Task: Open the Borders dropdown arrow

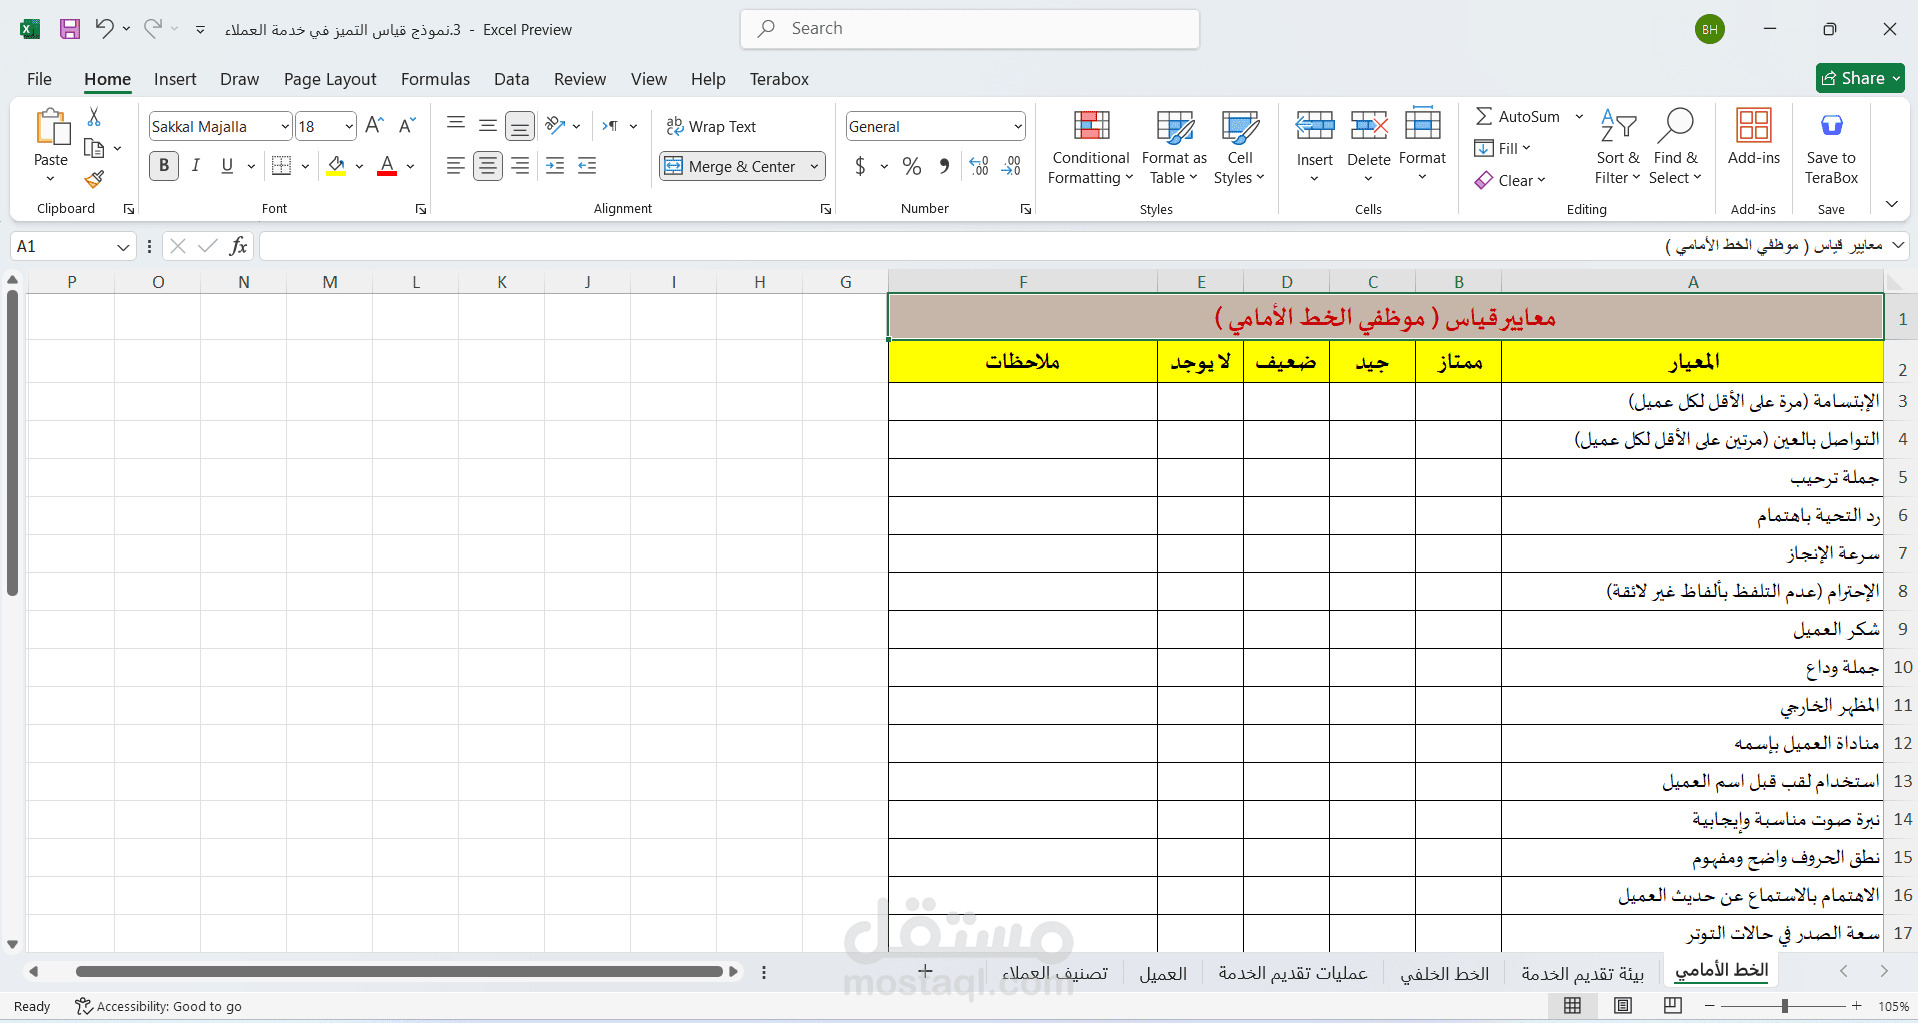Action: click(305, 166)
